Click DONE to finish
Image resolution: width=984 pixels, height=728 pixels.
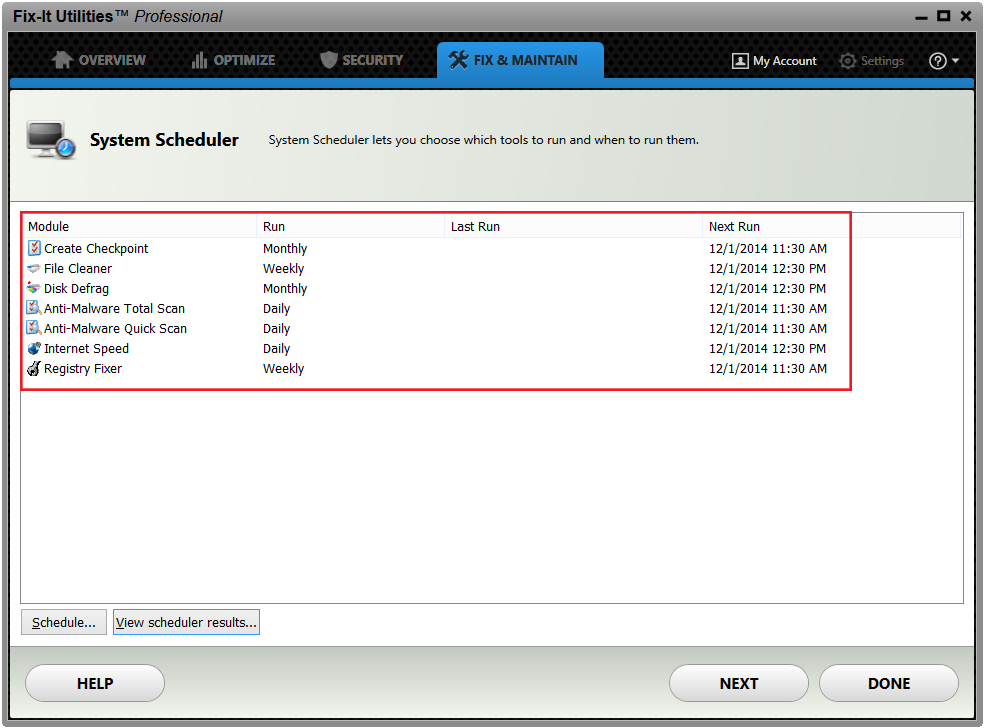coord(887,683)
